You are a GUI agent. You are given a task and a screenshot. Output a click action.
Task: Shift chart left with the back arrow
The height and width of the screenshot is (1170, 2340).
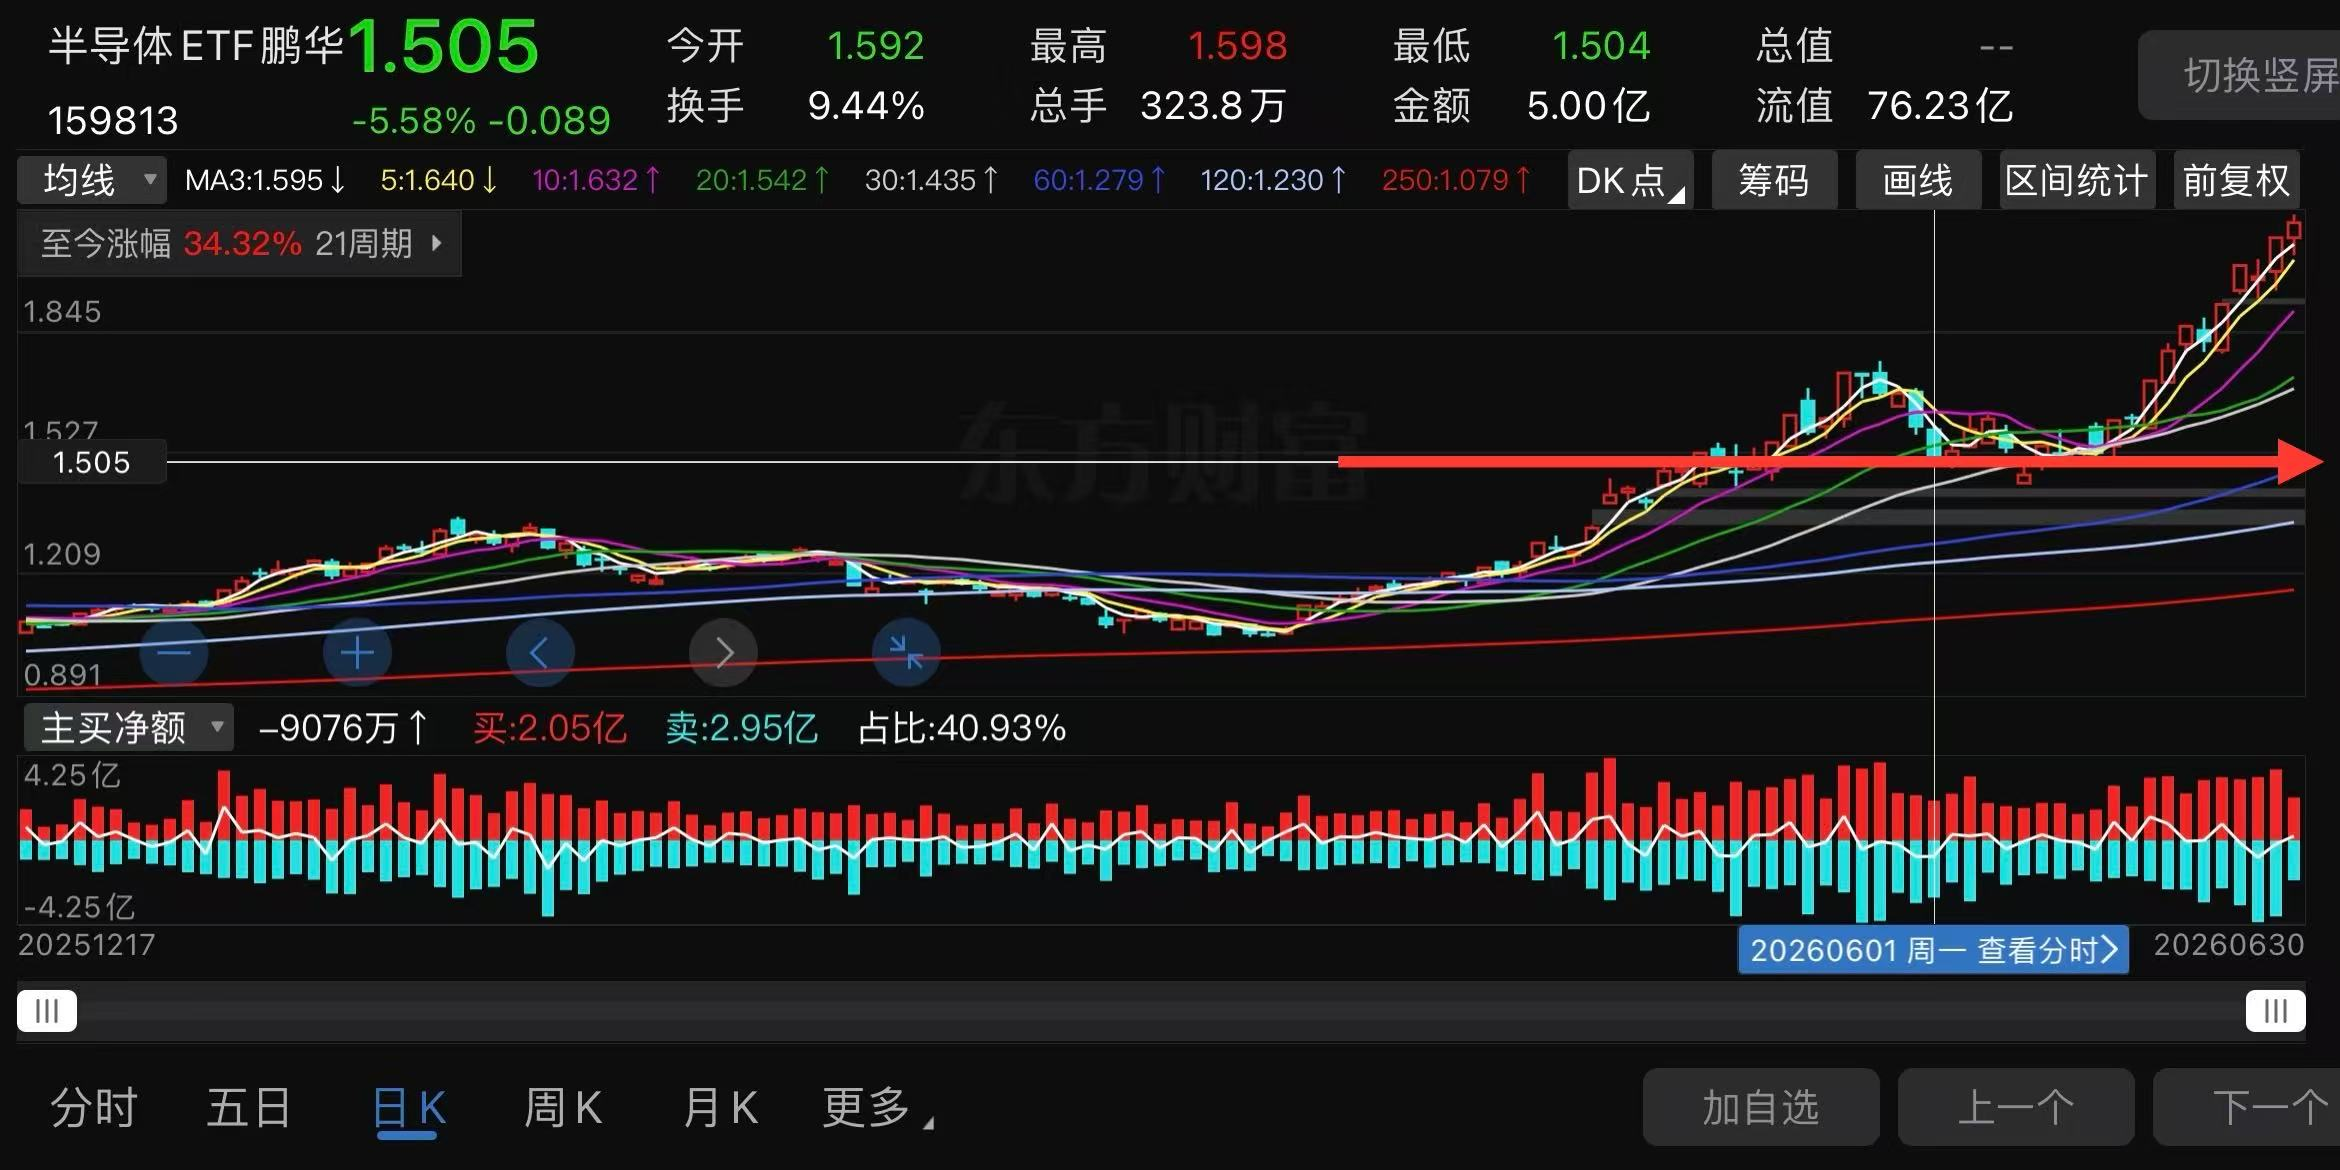pos(540,653)
